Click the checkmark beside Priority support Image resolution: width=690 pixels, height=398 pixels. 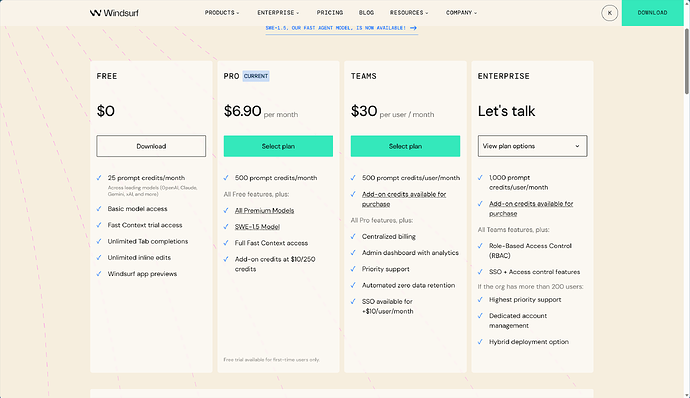coord(353,269)
